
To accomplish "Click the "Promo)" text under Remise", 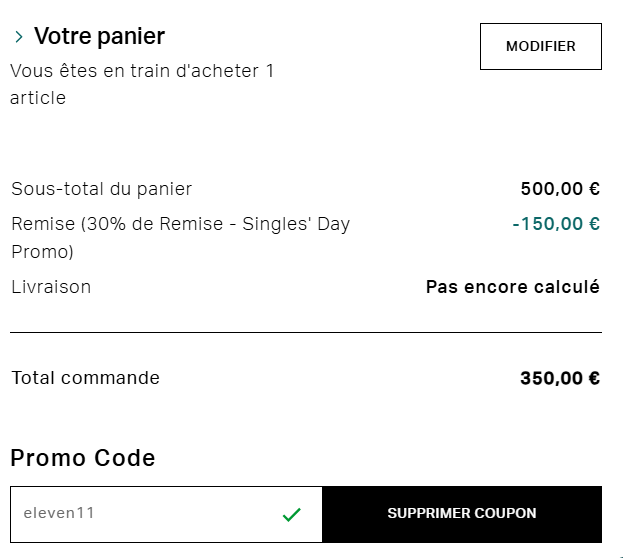I will tap(42, 251).
